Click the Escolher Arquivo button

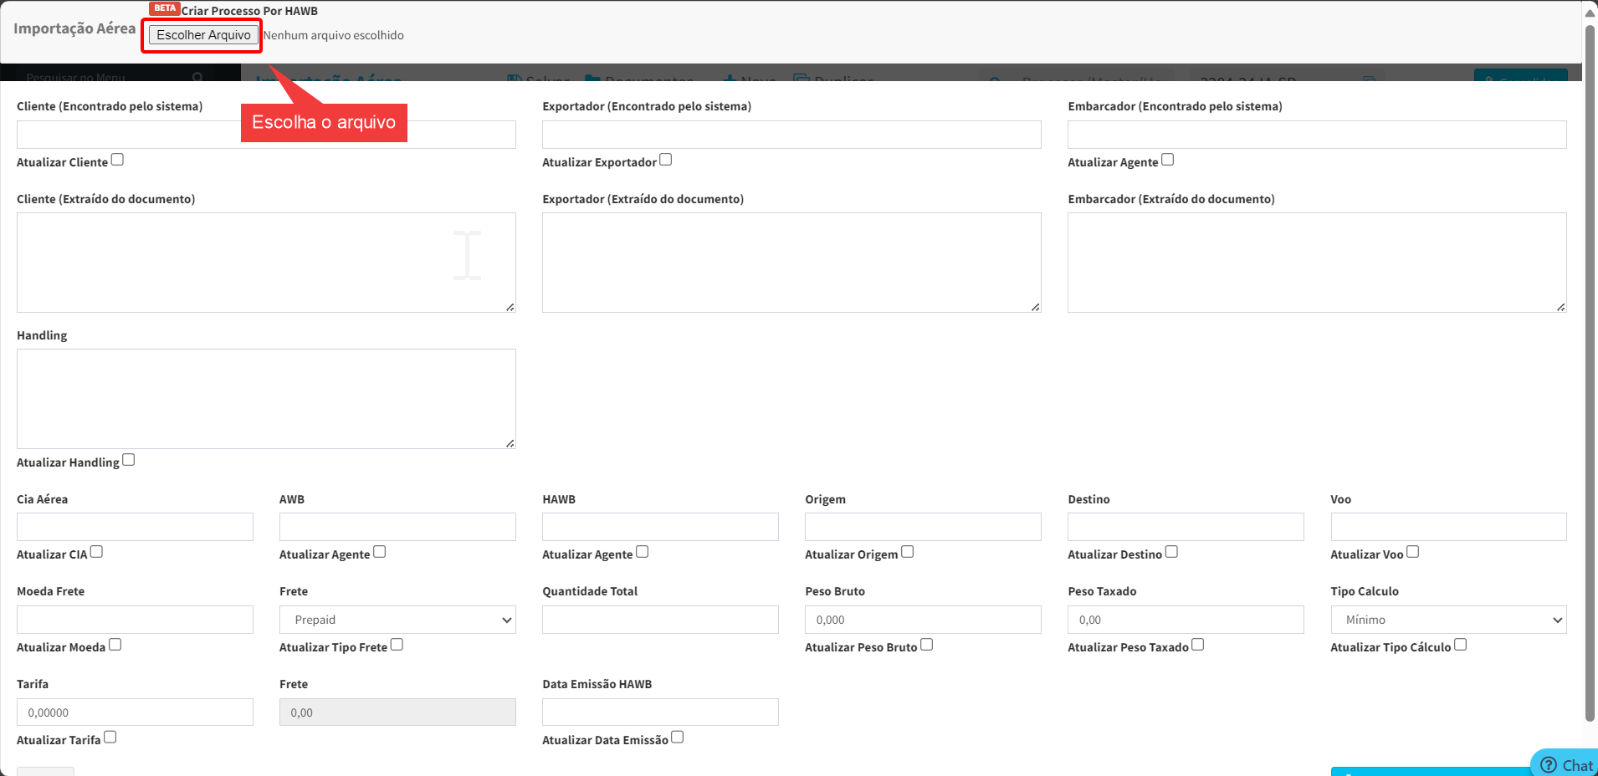point(204,35)
